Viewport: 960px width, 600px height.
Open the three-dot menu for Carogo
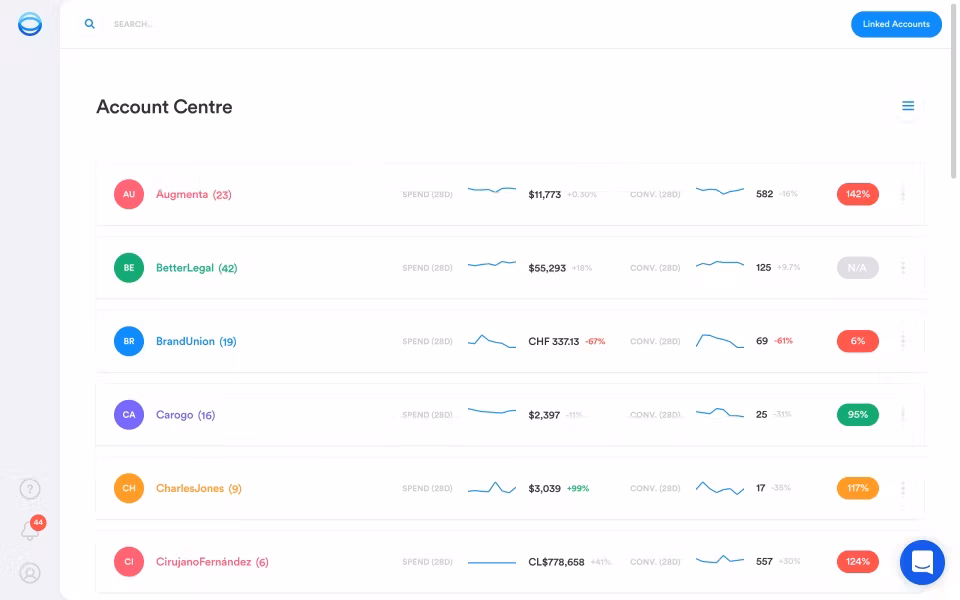[903, 414]
